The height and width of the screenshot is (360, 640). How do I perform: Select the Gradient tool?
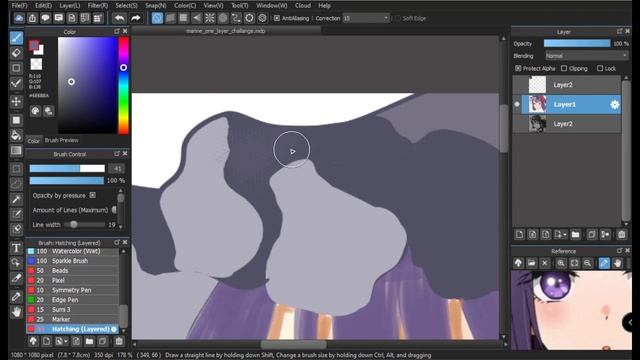click(x=16, y=151)
